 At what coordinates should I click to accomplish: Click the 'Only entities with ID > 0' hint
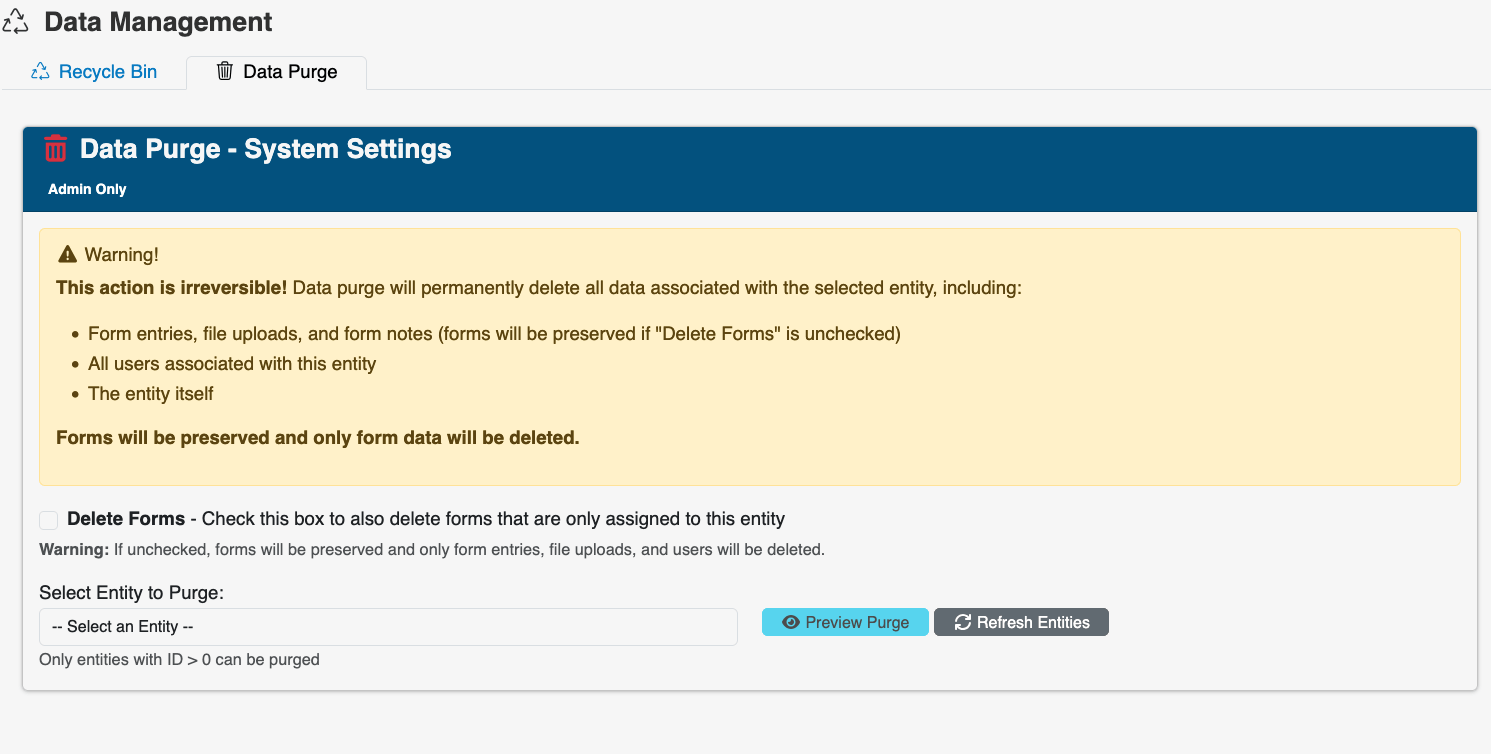coord(179,660)
